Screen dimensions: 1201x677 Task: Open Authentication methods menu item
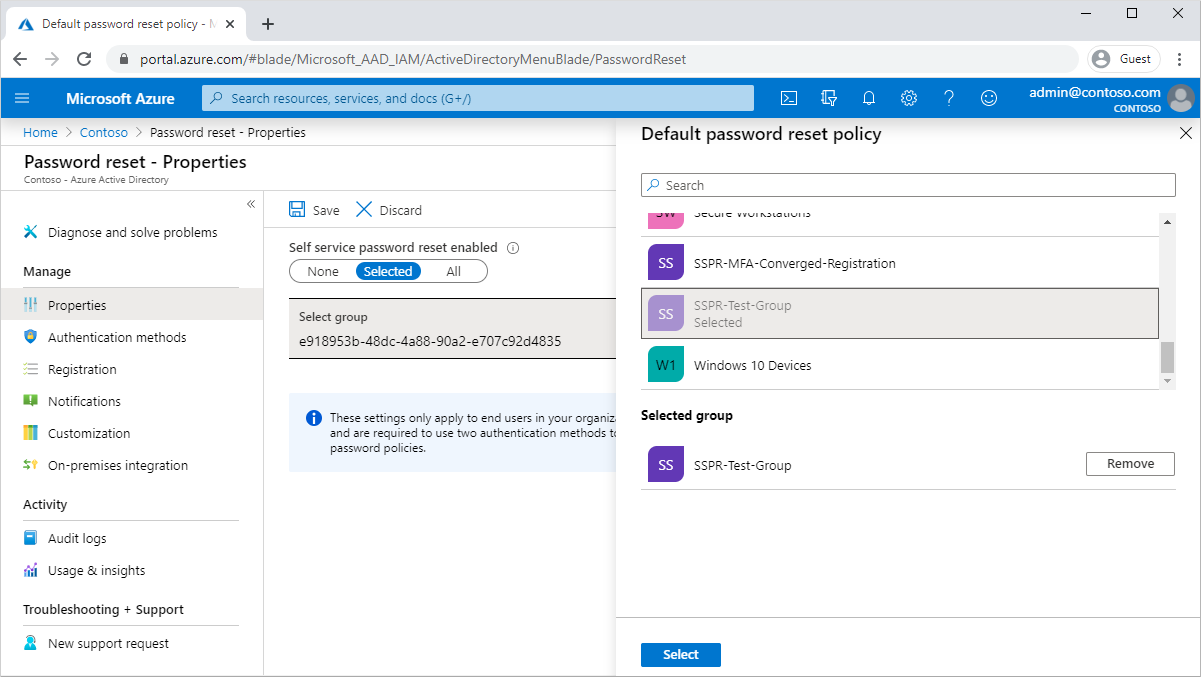(x=117, y=337)
